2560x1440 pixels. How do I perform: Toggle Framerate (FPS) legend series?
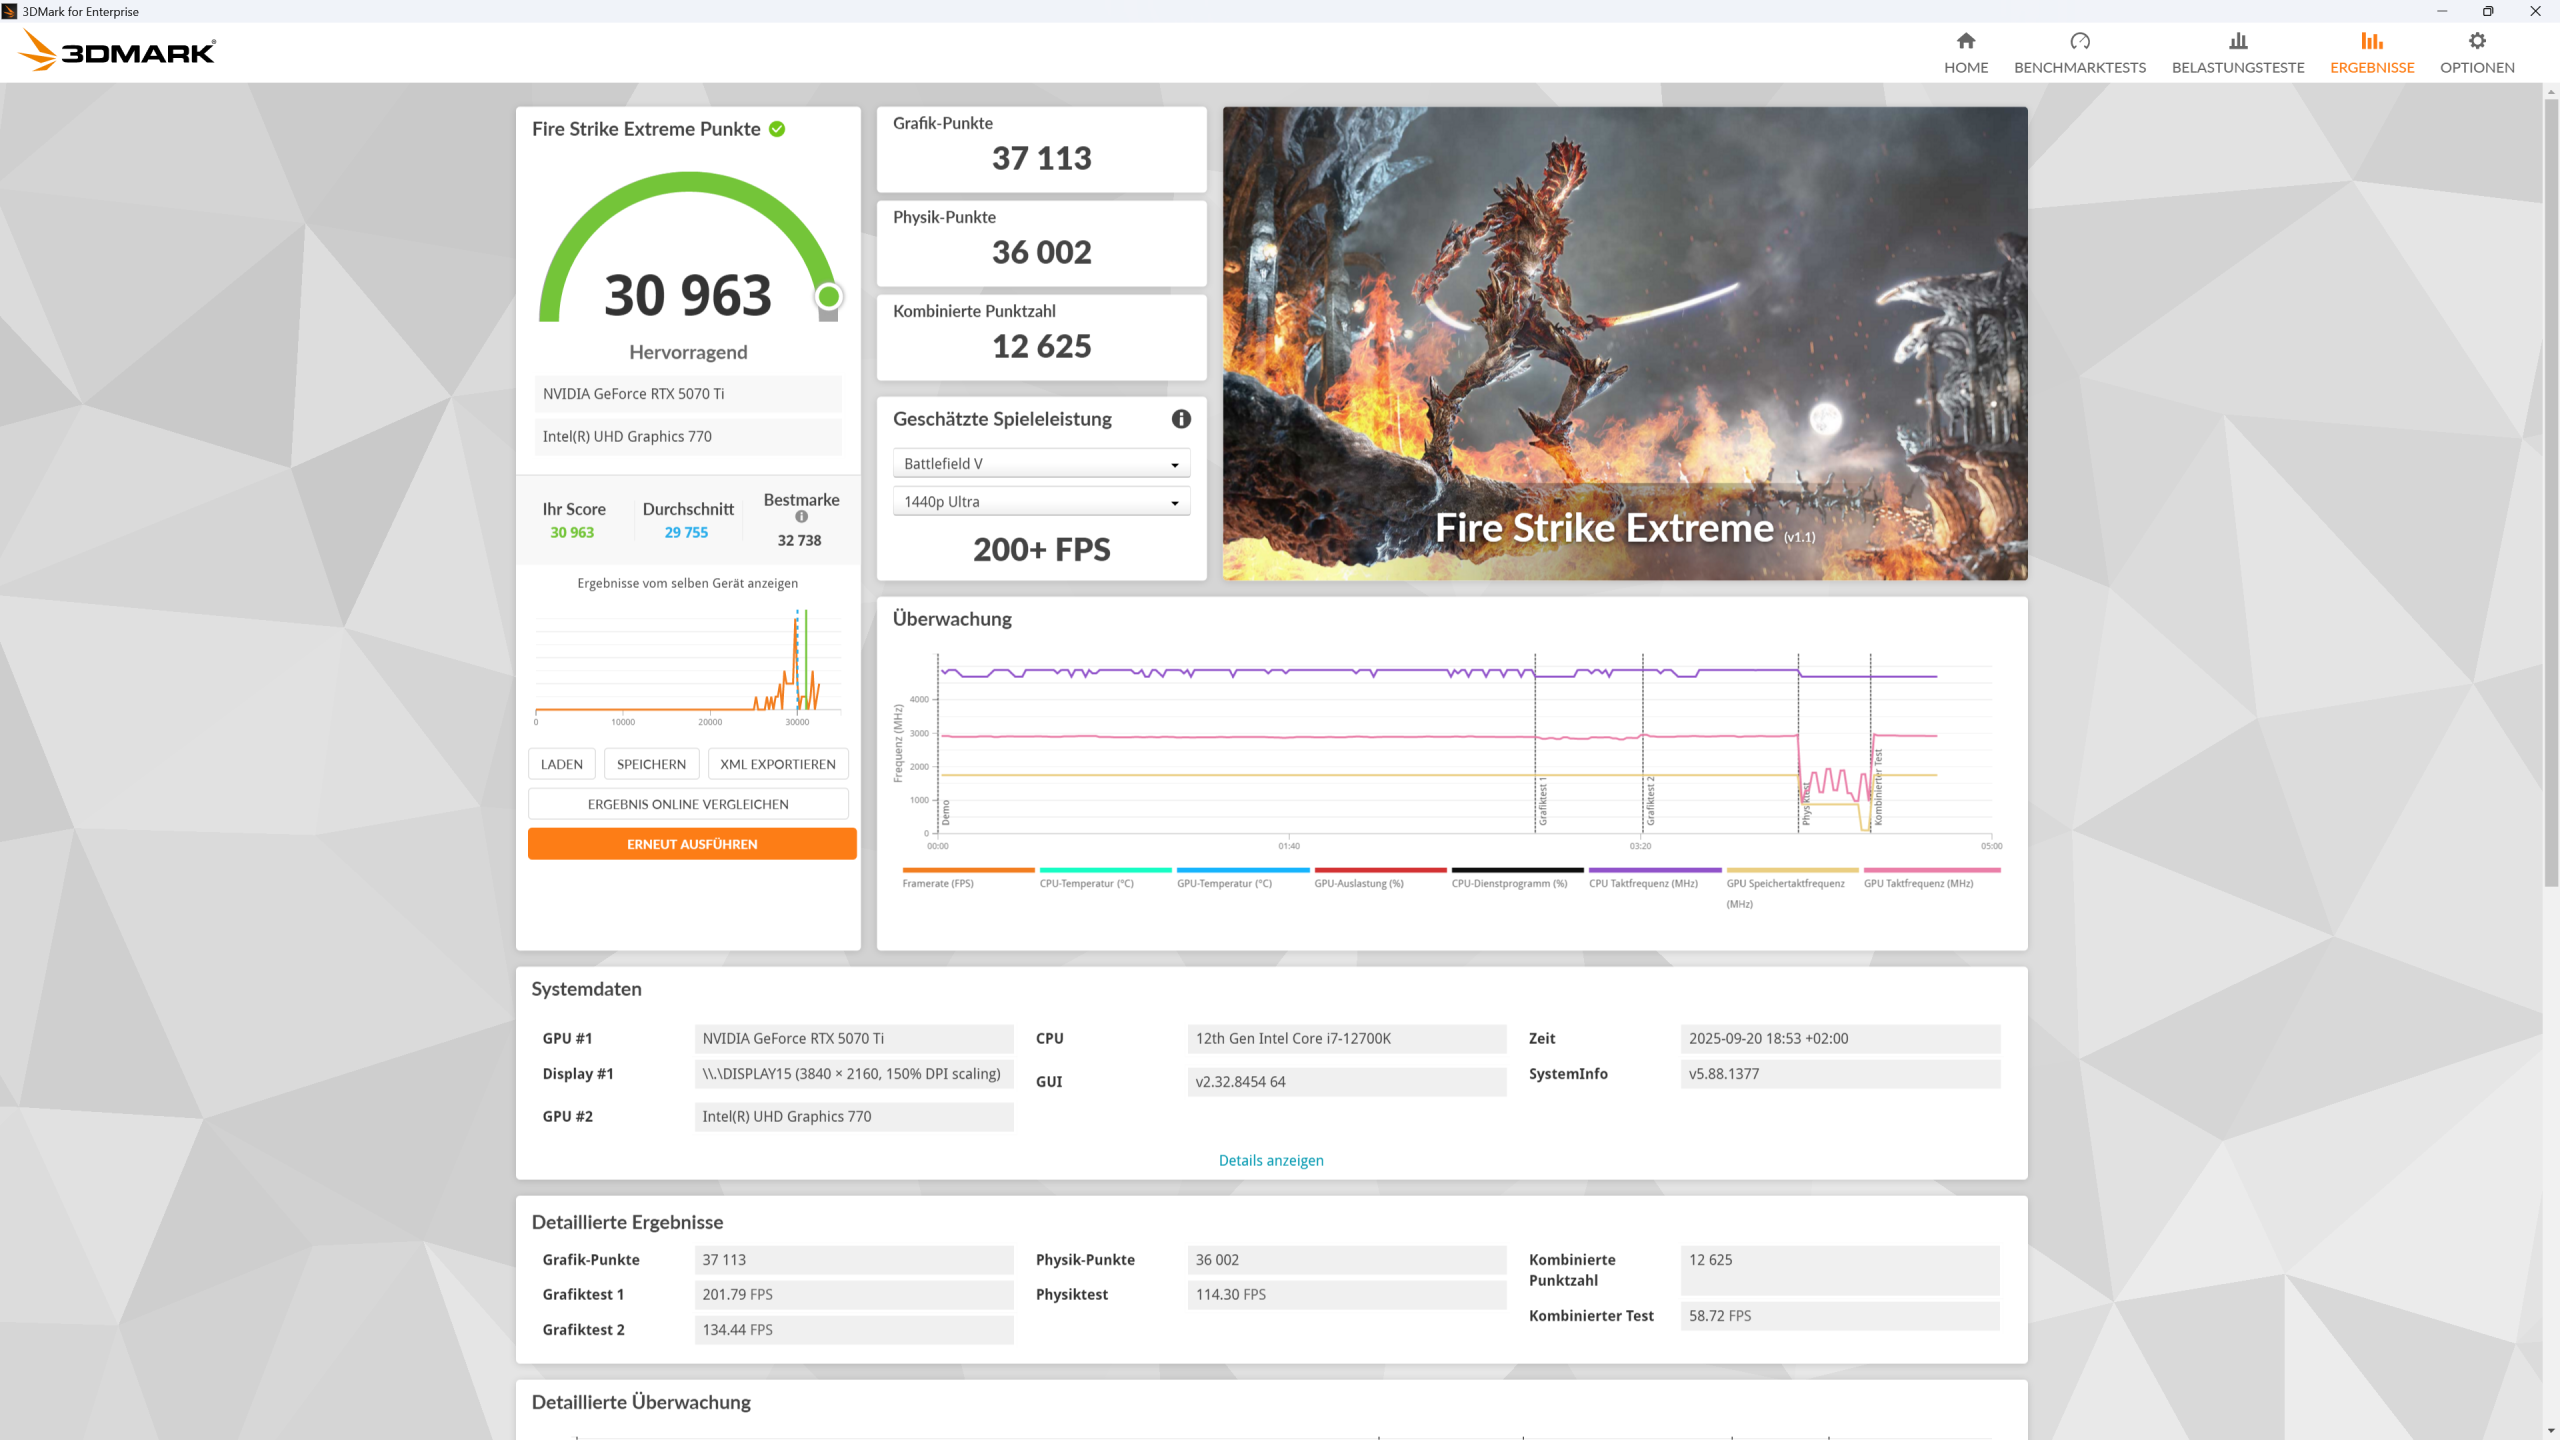[x=937, y=883]
